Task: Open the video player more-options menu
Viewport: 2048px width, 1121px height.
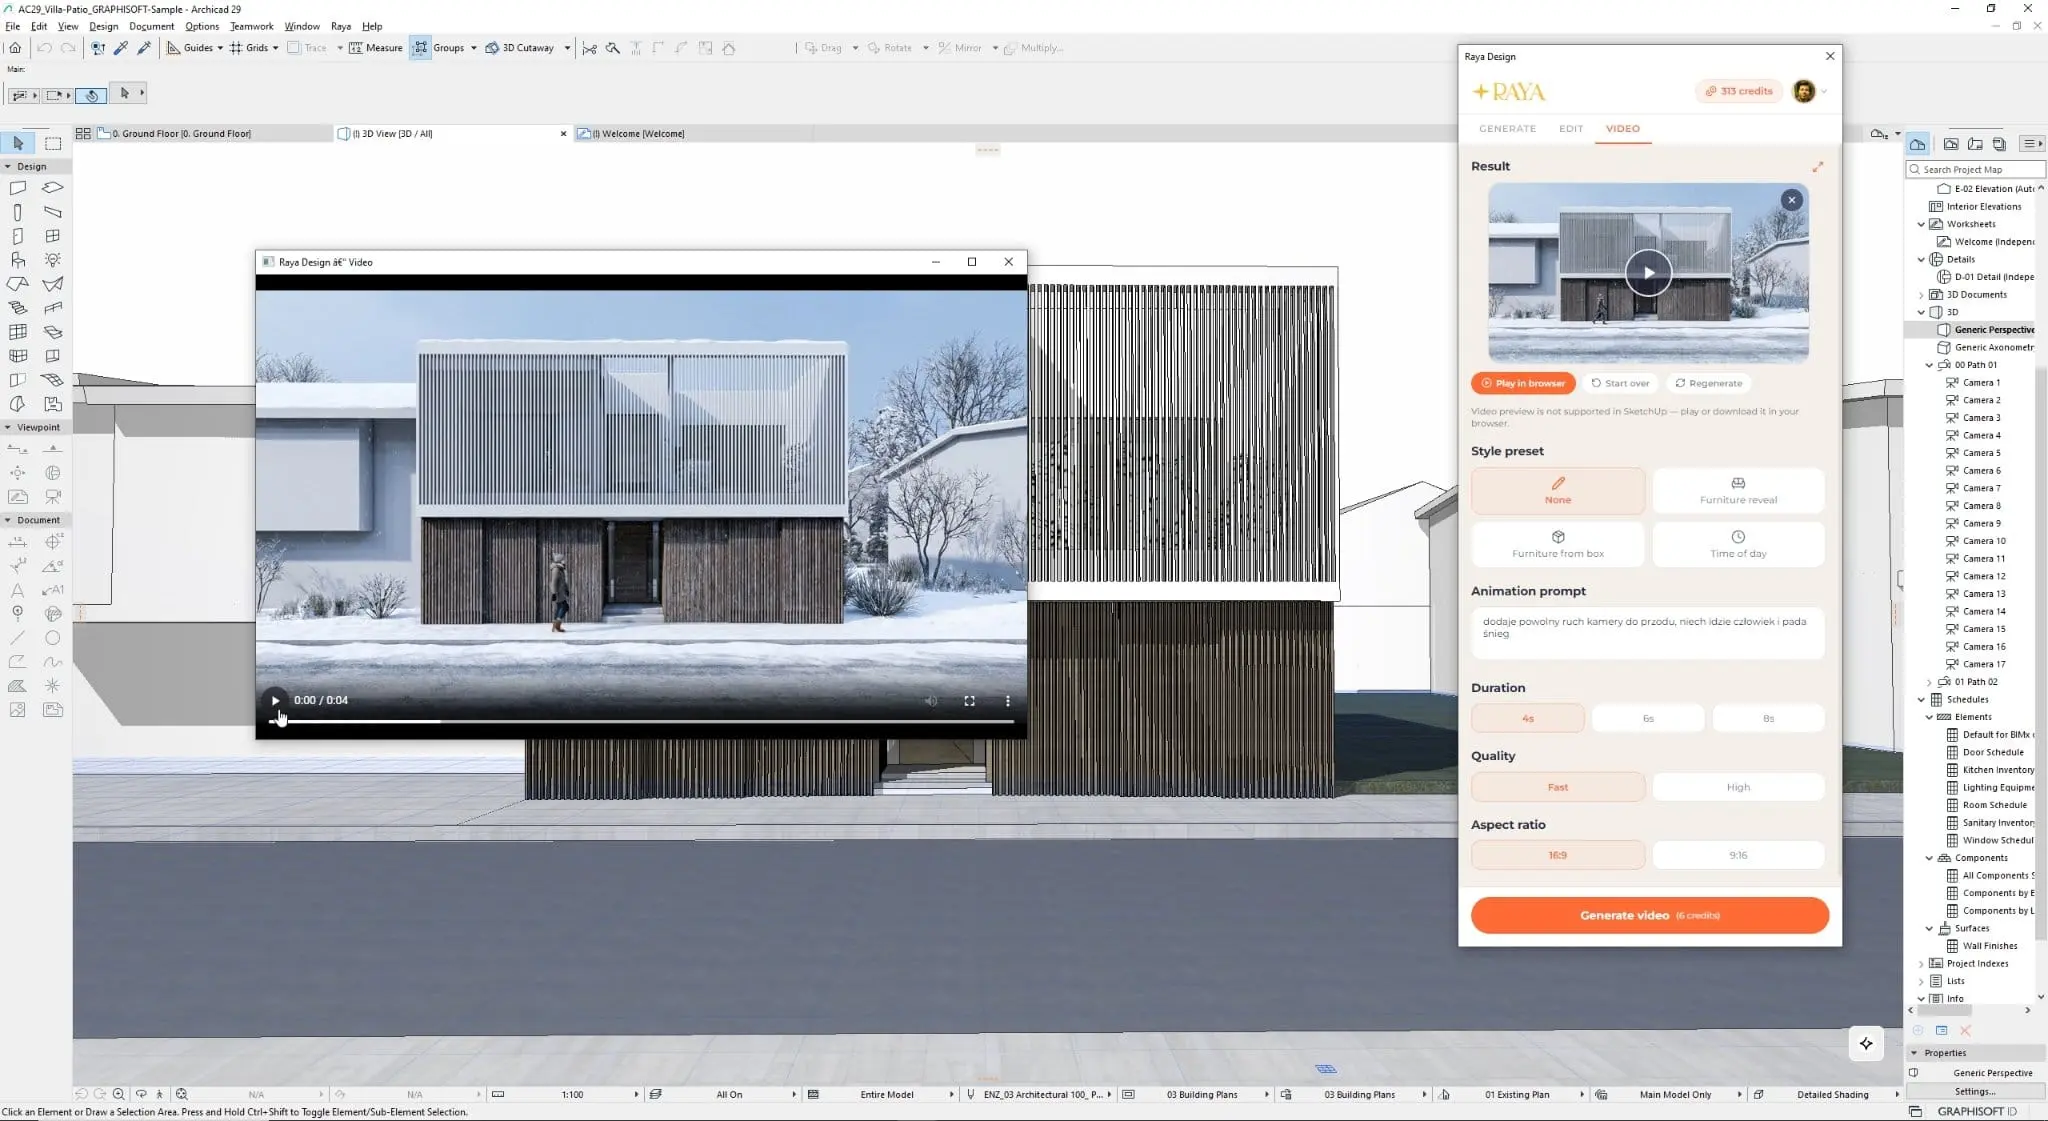Action: click(x=1007, y=700)
